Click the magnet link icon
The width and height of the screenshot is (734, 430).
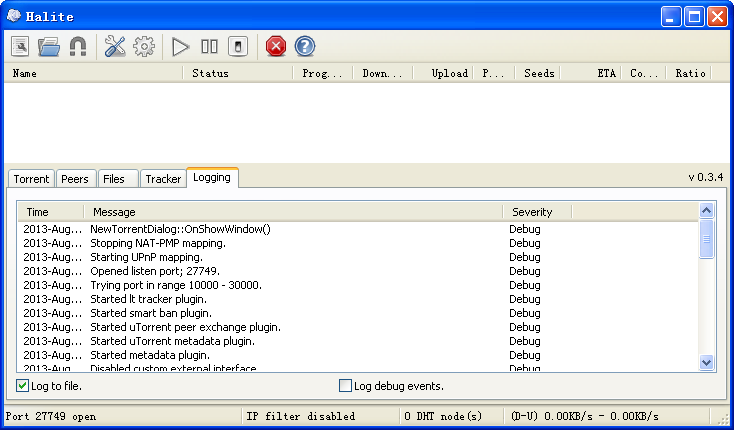[x=77, y=46]
